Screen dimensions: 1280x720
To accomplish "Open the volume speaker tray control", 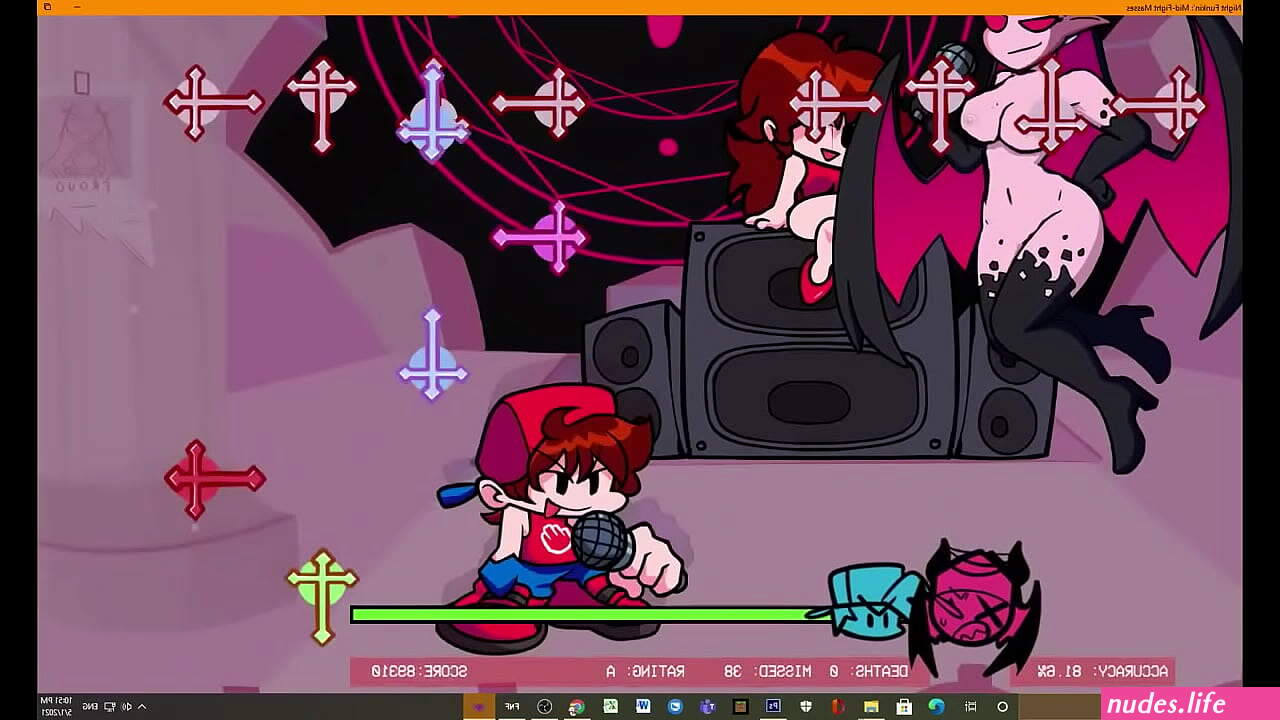I will click(x=127, y=707).
